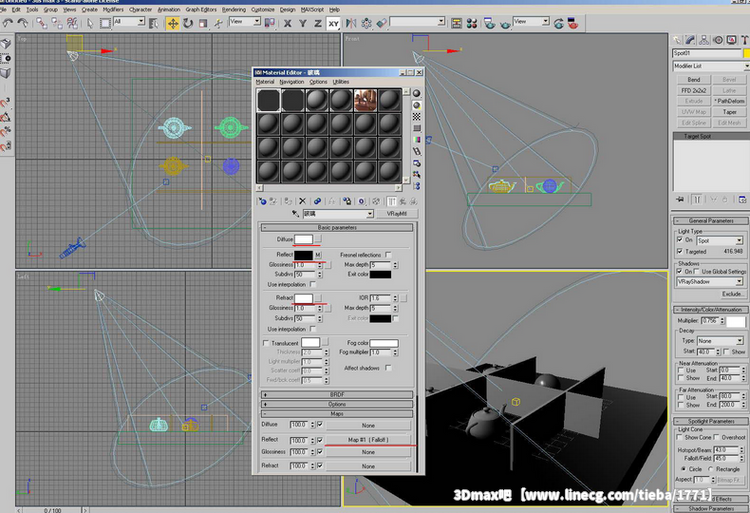Select the Select and Link tool

42,22
